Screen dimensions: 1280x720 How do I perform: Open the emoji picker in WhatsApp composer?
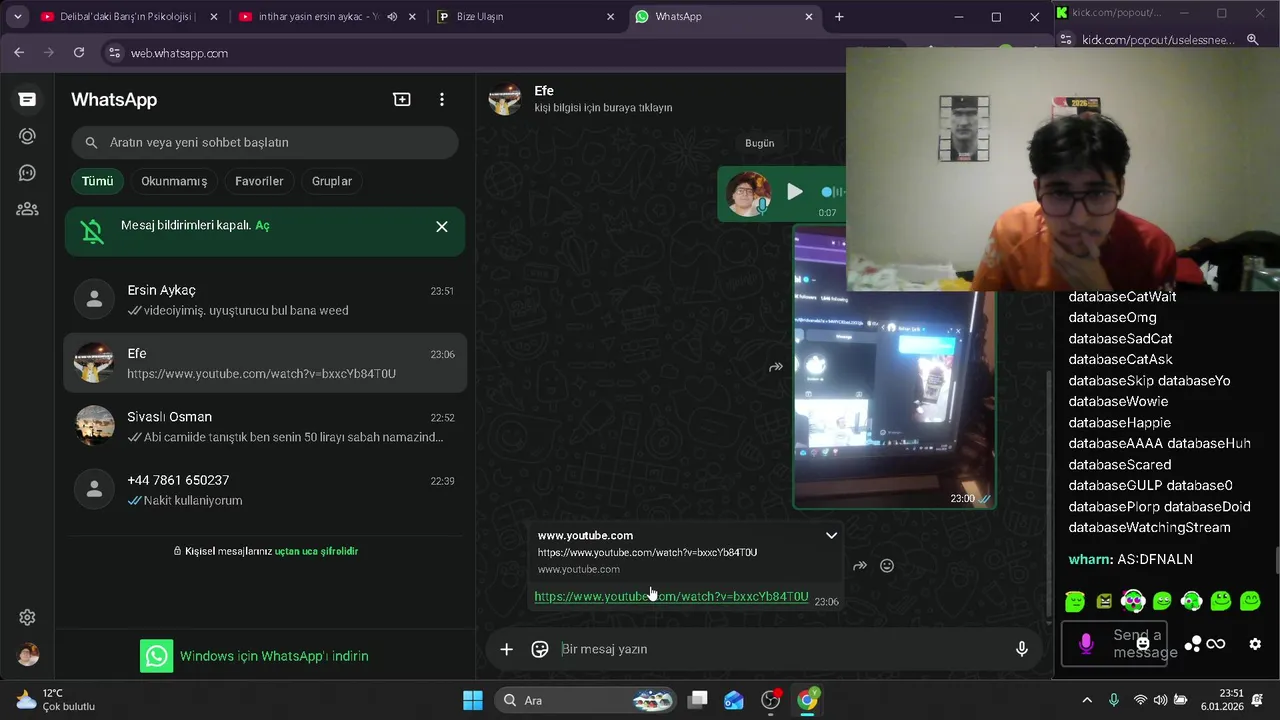click(x=540, y=649)
